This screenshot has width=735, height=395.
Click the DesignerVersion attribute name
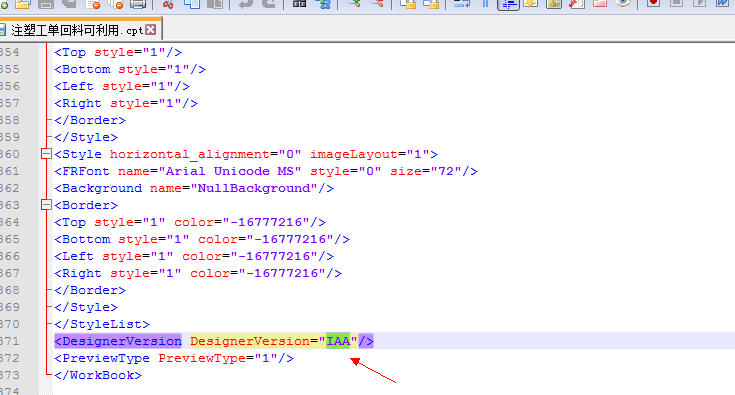click(250, 341)
